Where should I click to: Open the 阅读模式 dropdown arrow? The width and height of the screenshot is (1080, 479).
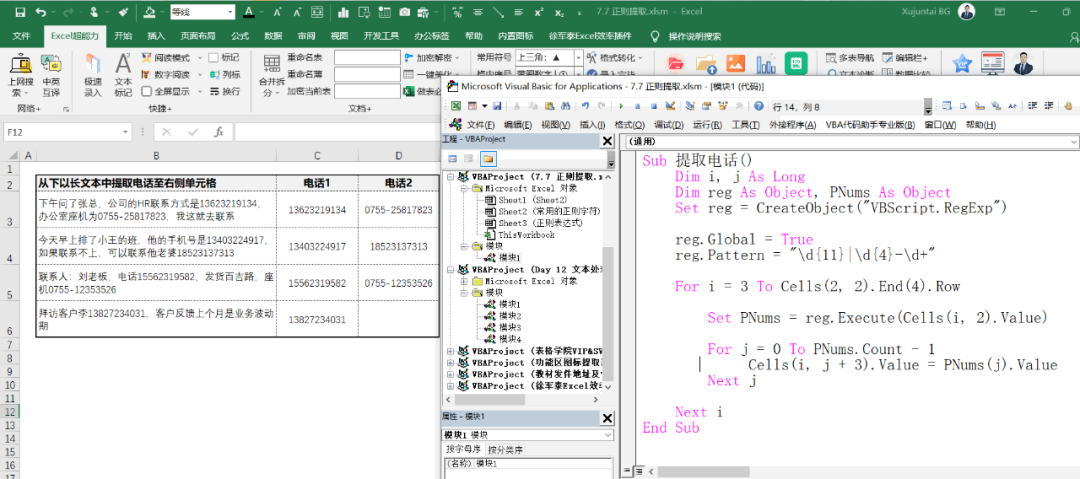(x=200, y=58)
